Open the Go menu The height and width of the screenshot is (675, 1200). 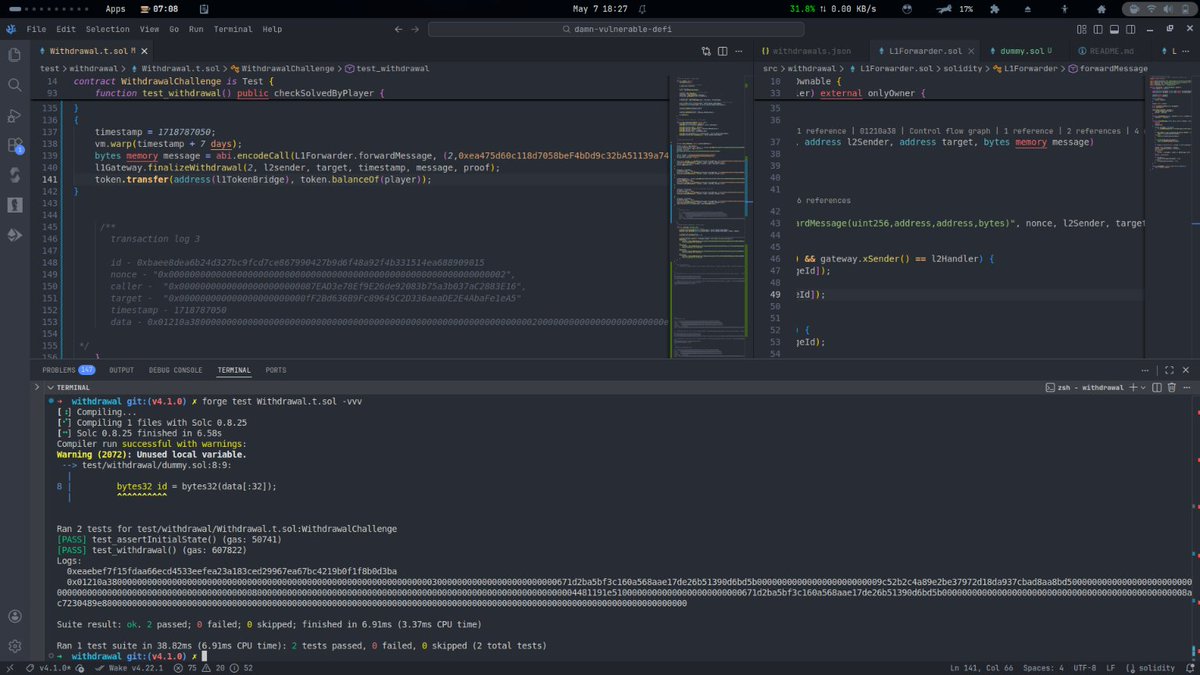tap(174, 30)
